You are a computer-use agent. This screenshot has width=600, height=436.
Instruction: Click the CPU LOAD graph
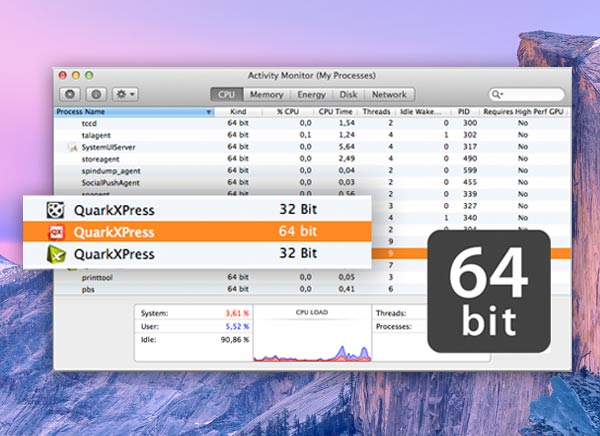[312, 333]
